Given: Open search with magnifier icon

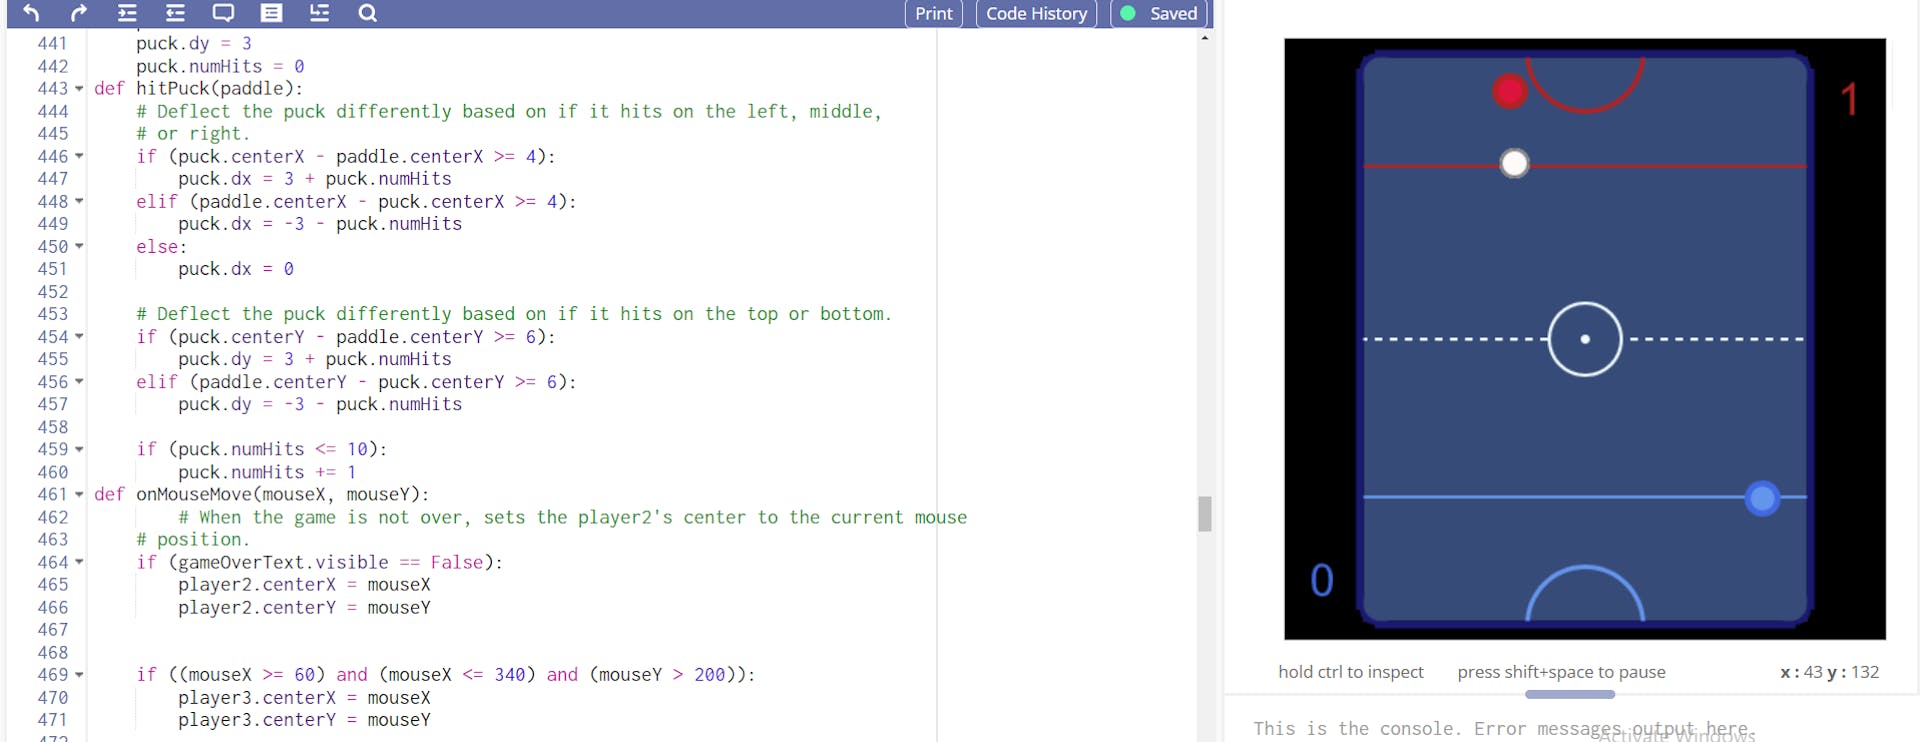Looking at the screenshot, I should [x=367, y=13].
